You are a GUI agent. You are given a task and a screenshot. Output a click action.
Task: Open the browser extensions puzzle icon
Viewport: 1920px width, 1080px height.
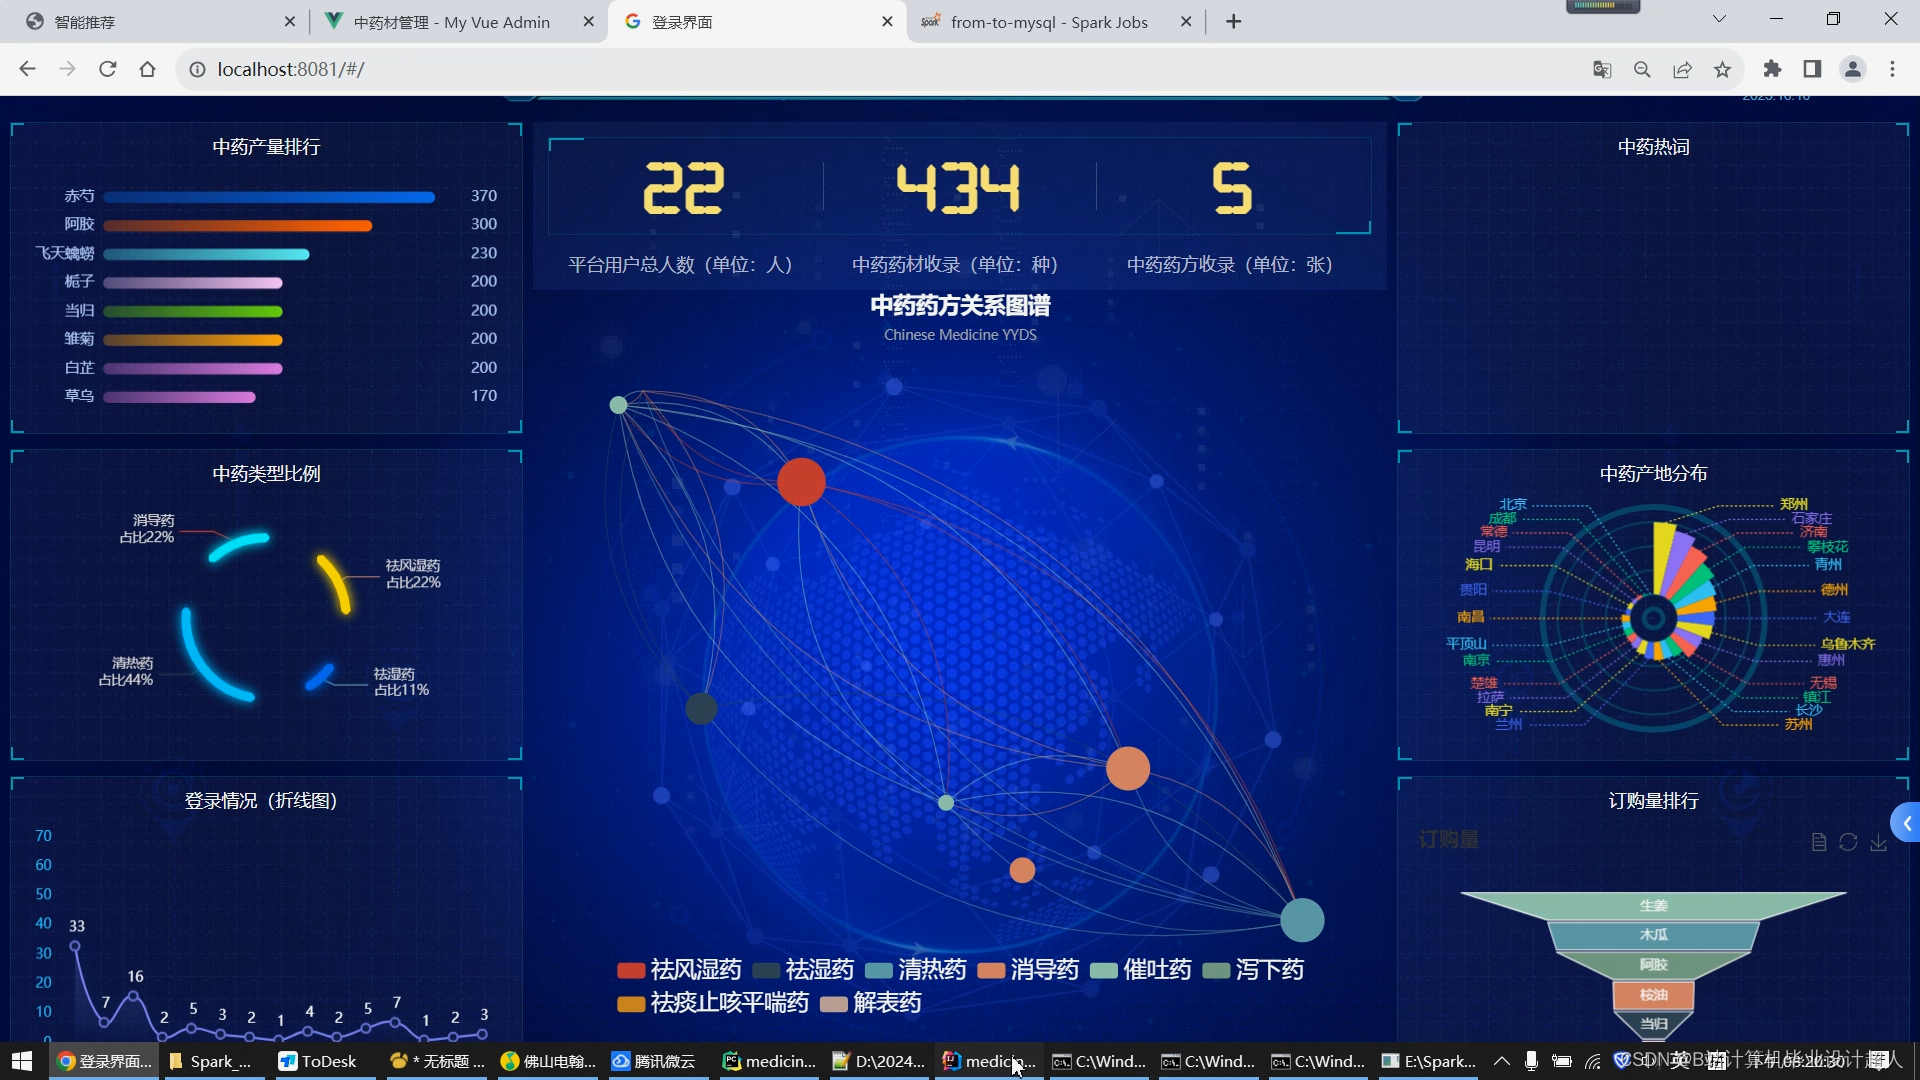click(1772, 69)
